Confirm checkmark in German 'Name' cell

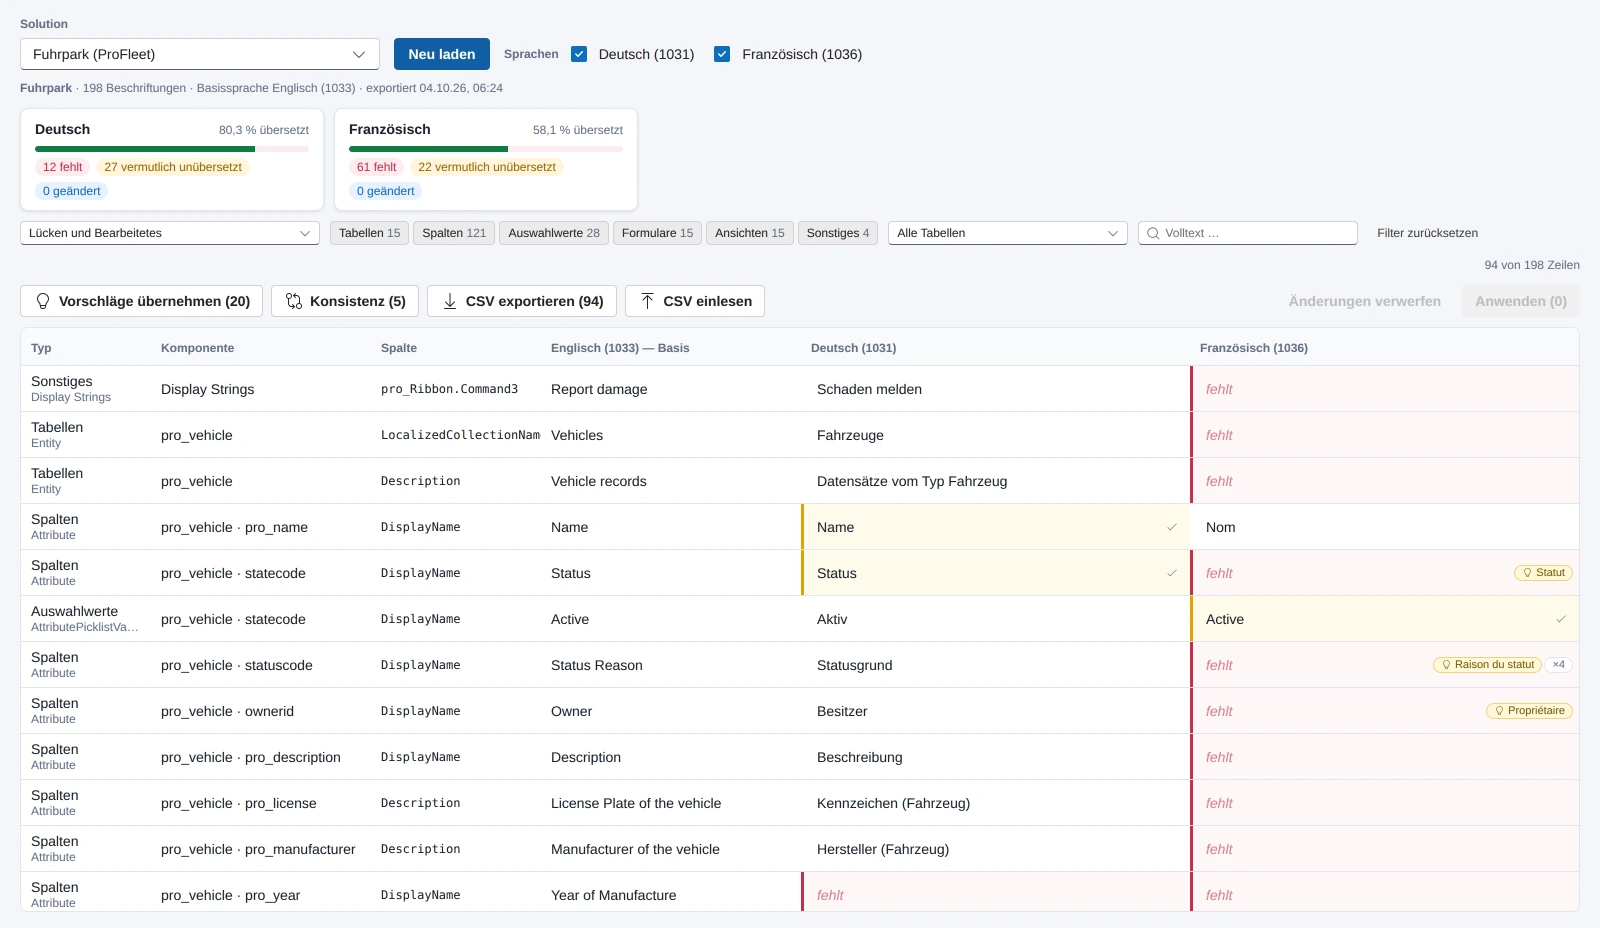pos(1172,527)
